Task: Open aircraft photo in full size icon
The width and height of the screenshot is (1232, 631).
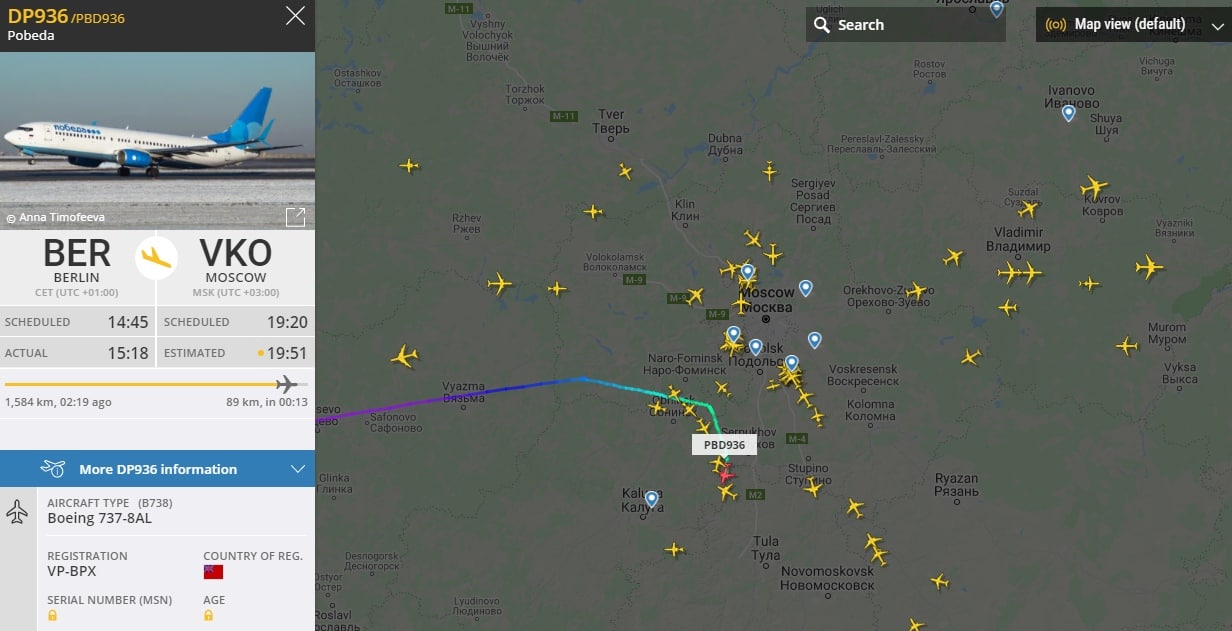Action: (x=295, y=217)
